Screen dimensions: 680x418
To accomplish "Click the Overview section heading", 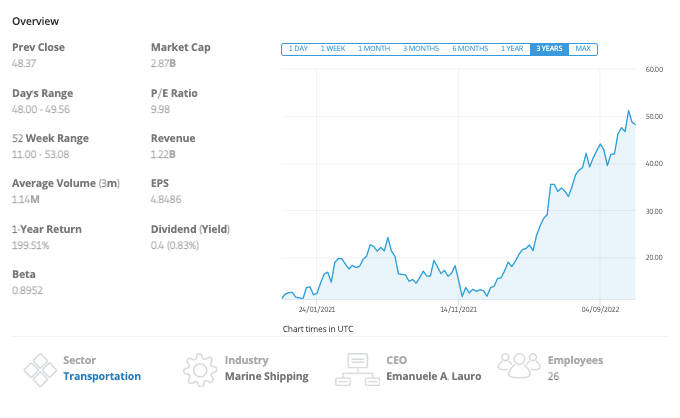I will 35,21.
